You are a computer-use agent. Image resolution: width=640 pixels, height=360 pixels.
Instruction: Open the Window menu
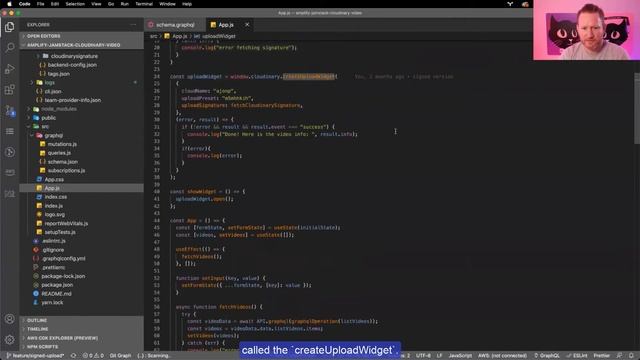167,4
